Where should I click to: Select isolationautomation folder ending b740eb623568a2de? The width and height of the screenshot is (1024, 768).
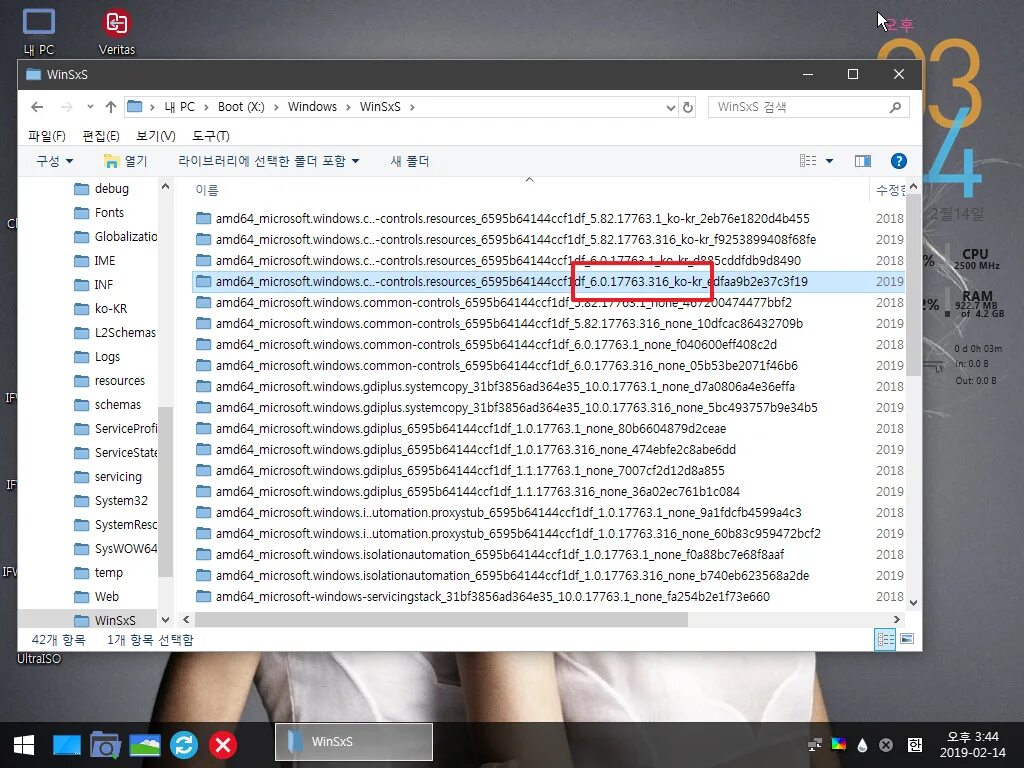[x=502, y=576]
